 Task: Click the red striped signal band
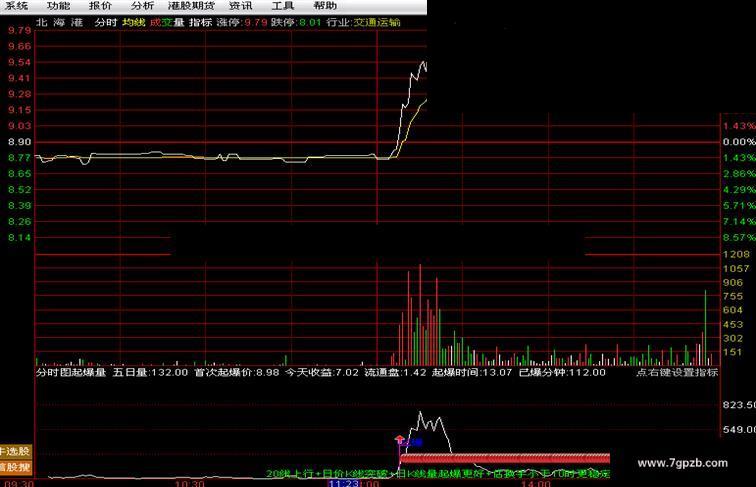[x=505, y=458]
